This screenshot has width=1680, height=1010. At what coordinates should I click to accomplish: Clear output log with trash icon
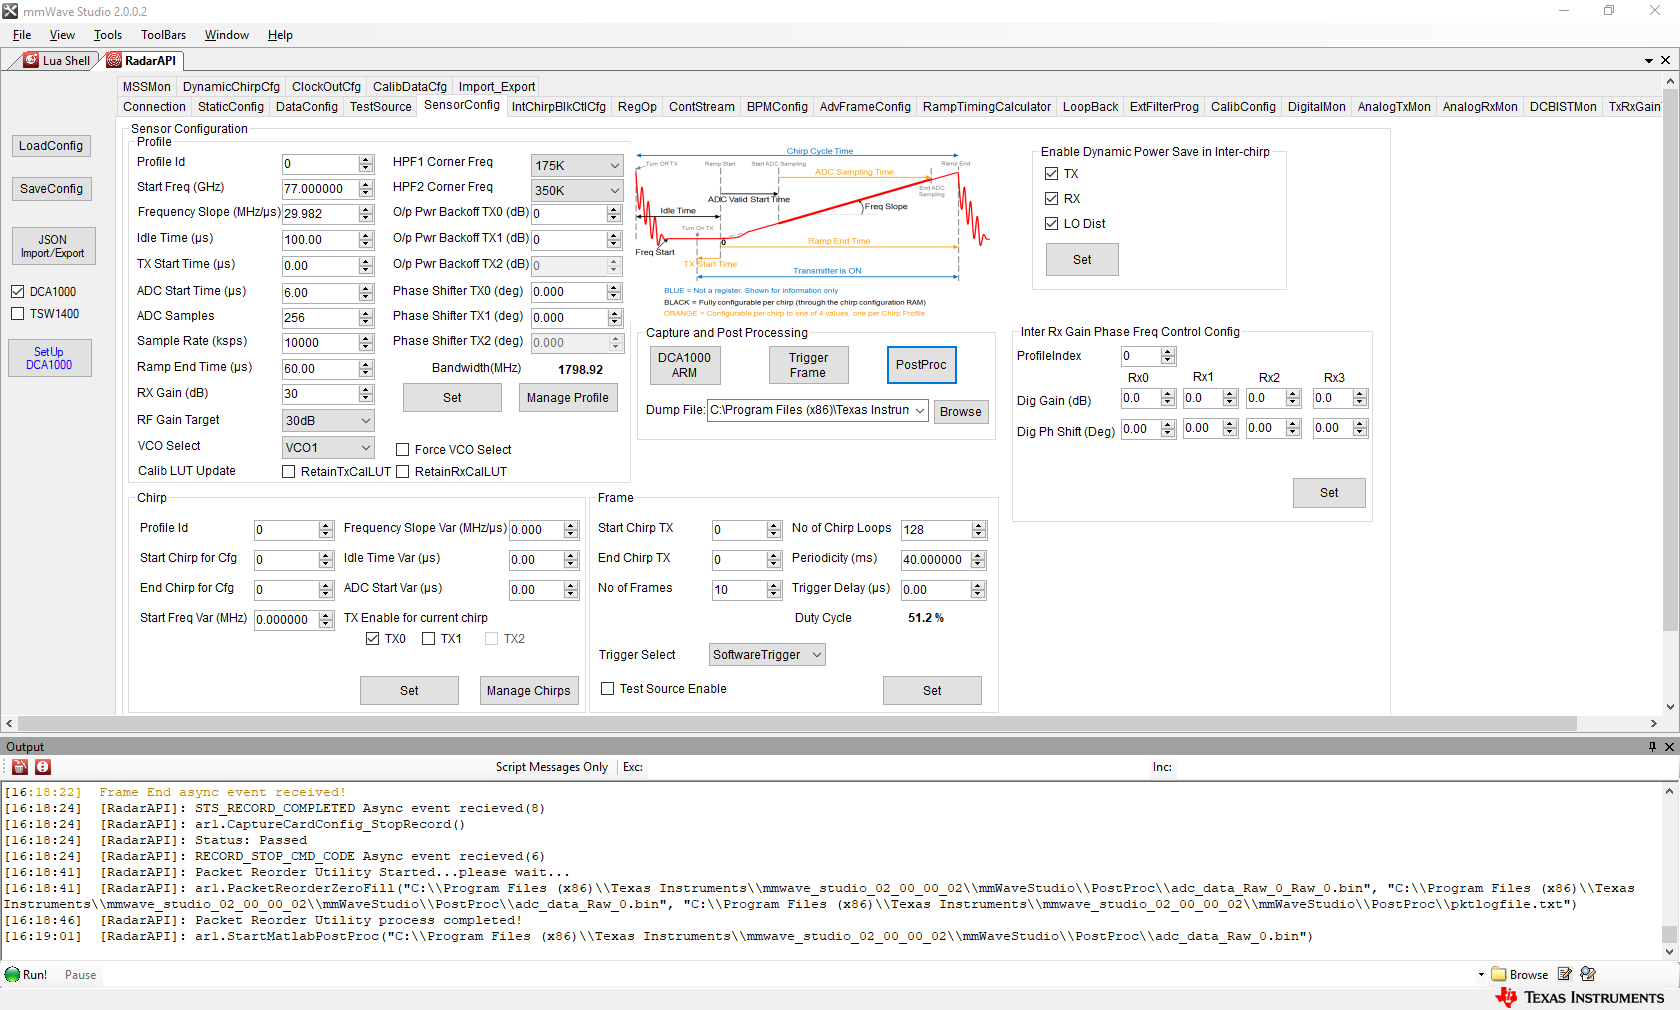(x=20, y=767)
